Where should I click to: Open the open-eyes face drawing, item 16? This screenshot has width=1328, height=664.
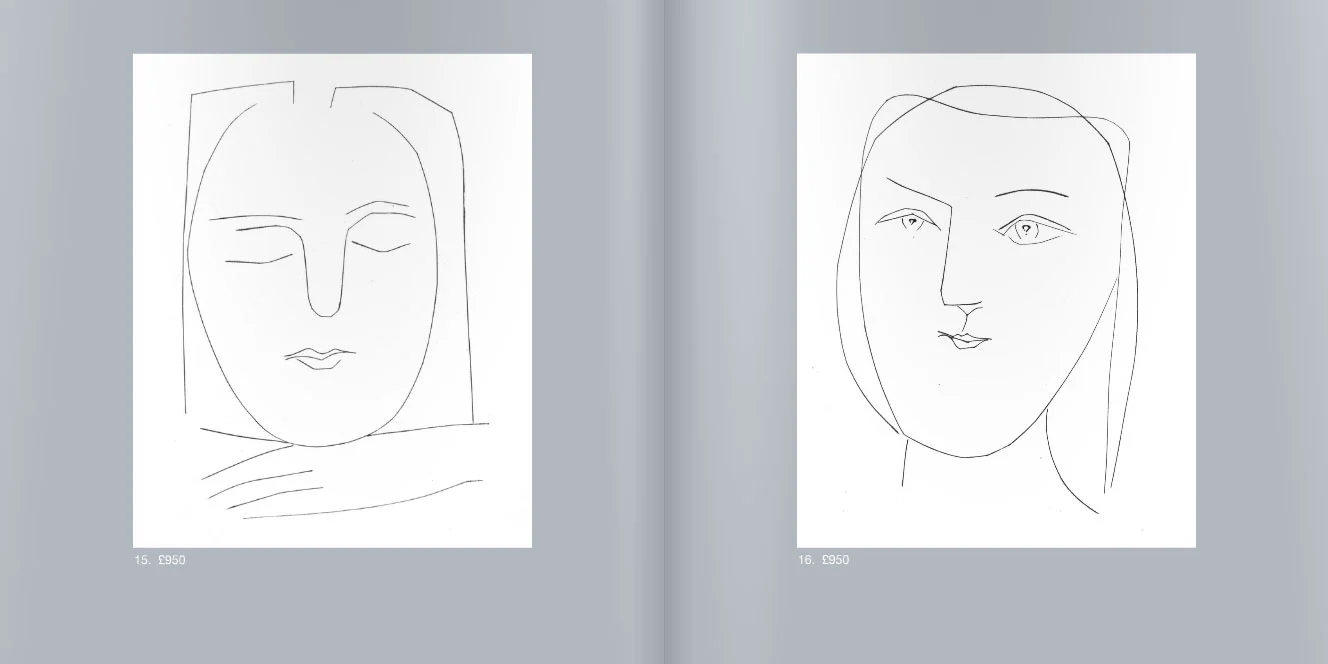(x=996, y=300)
